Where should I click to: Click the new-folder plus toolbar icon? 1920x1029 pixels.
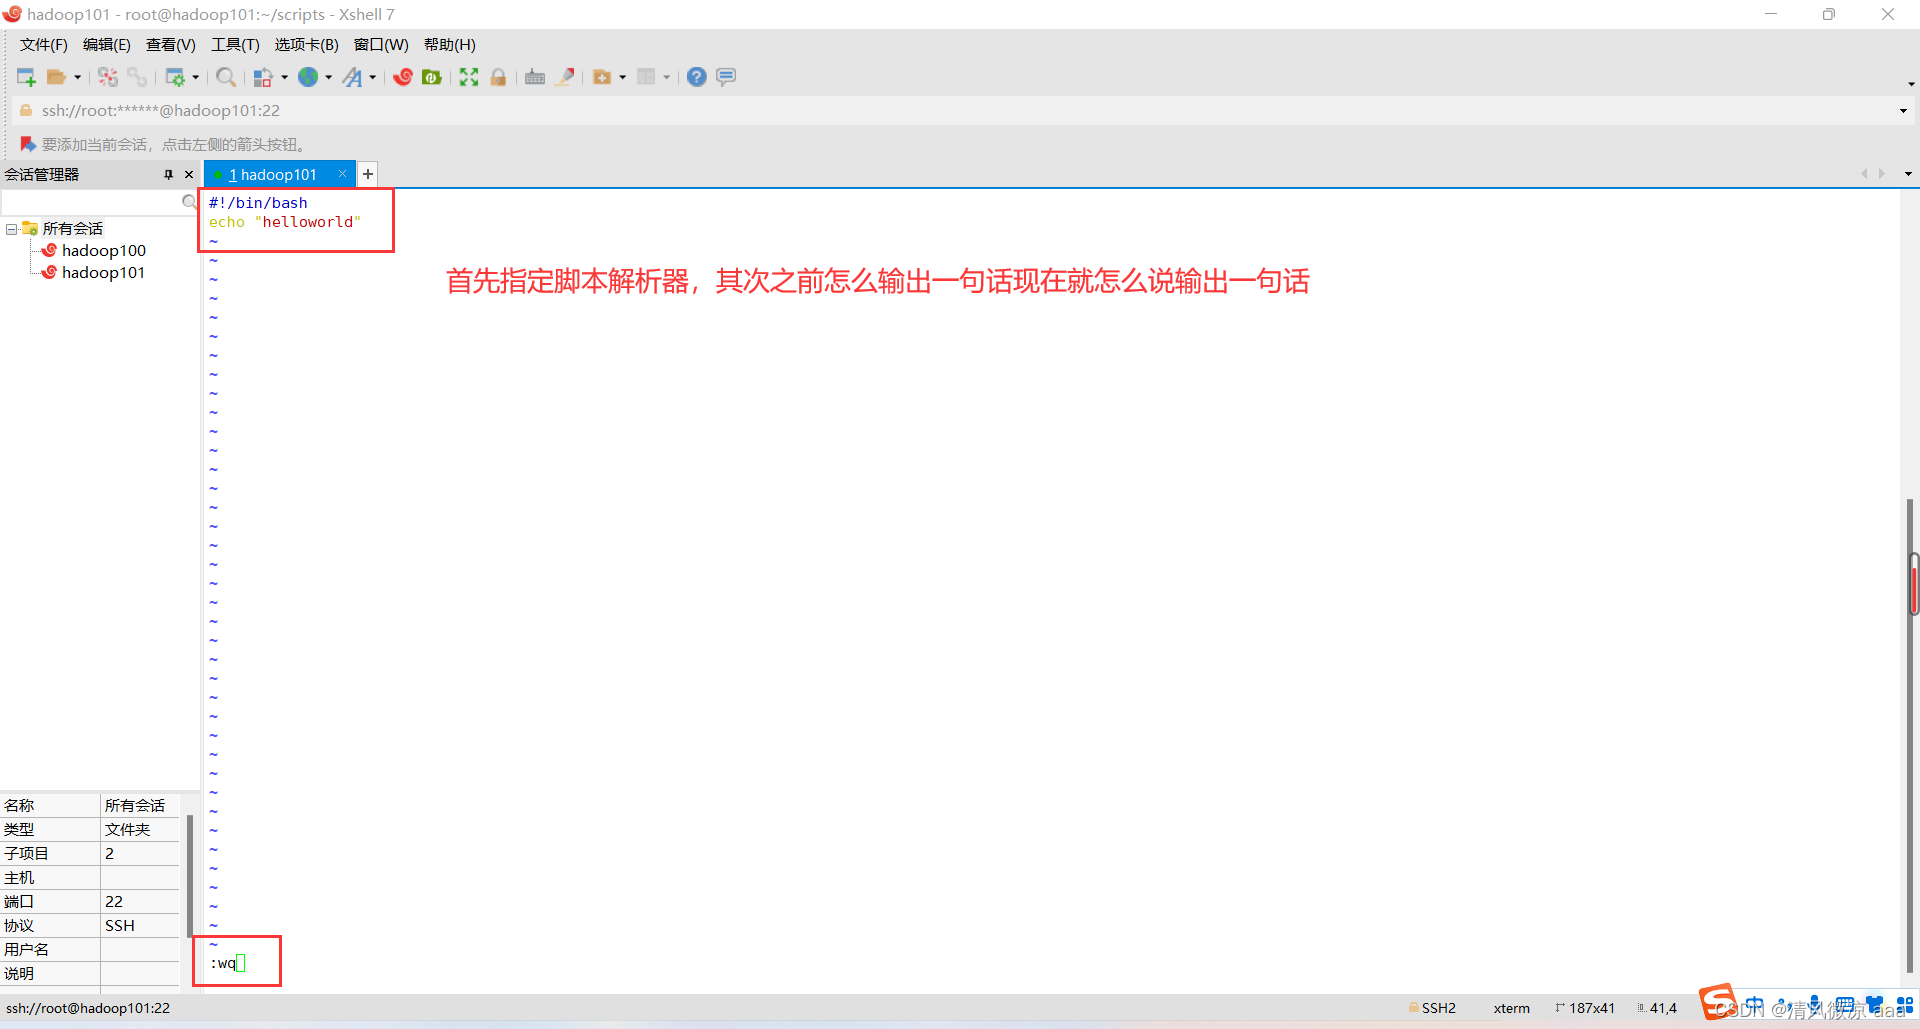tap(602, 77)
